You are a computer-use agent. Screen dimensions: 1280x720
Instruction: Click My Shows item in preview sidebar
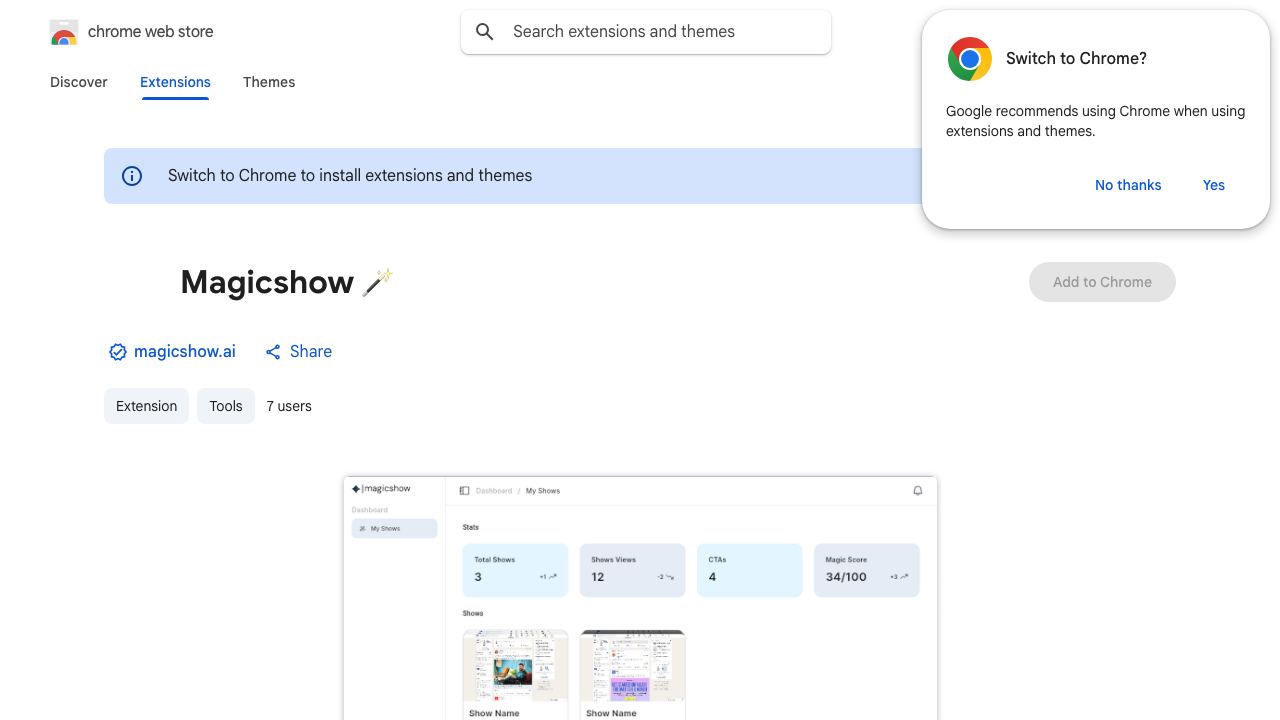click(394, 529)
